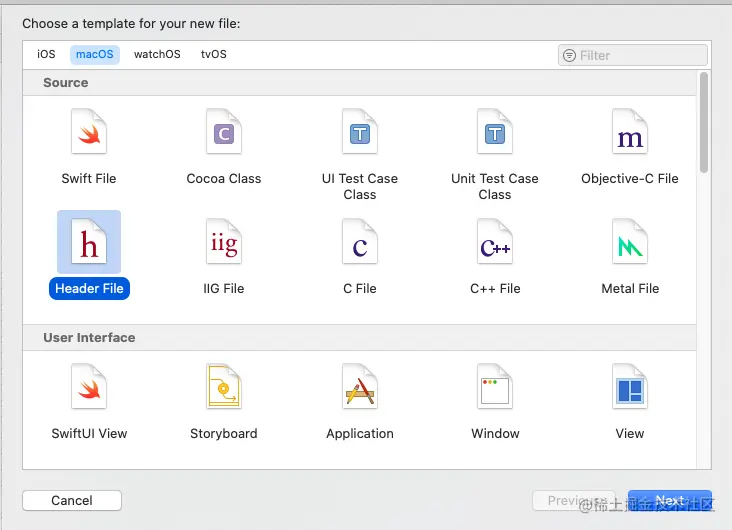Click the "Unit Test Case Class" label
The height and width of the screenshot is (530, 732).
(x=495, y=186)
